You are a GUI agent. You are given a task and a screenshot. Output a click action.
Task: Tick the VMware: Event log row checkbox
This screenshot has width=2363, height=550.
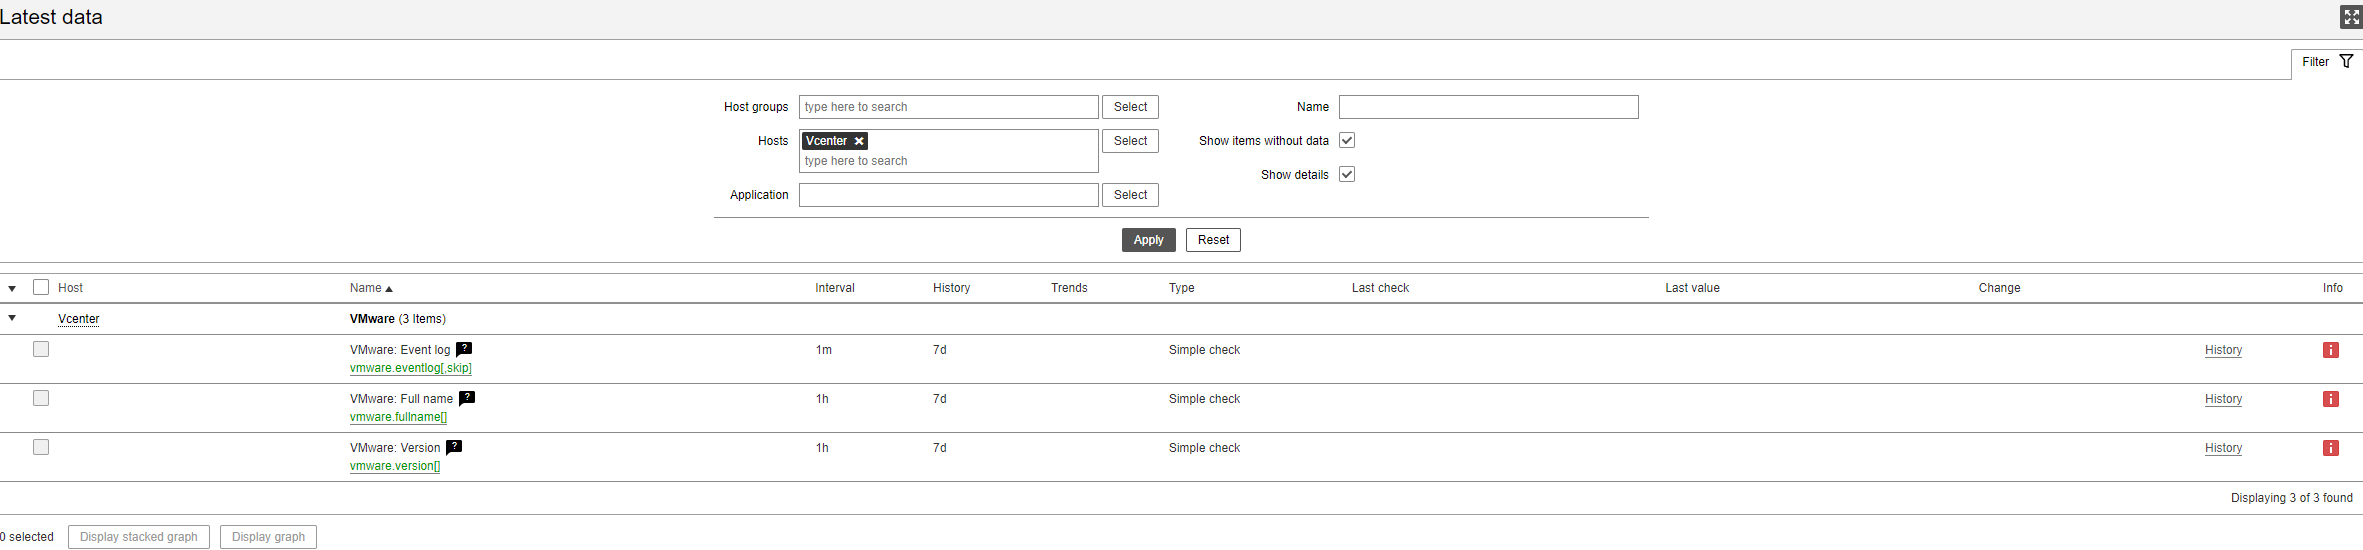[41, 349]
